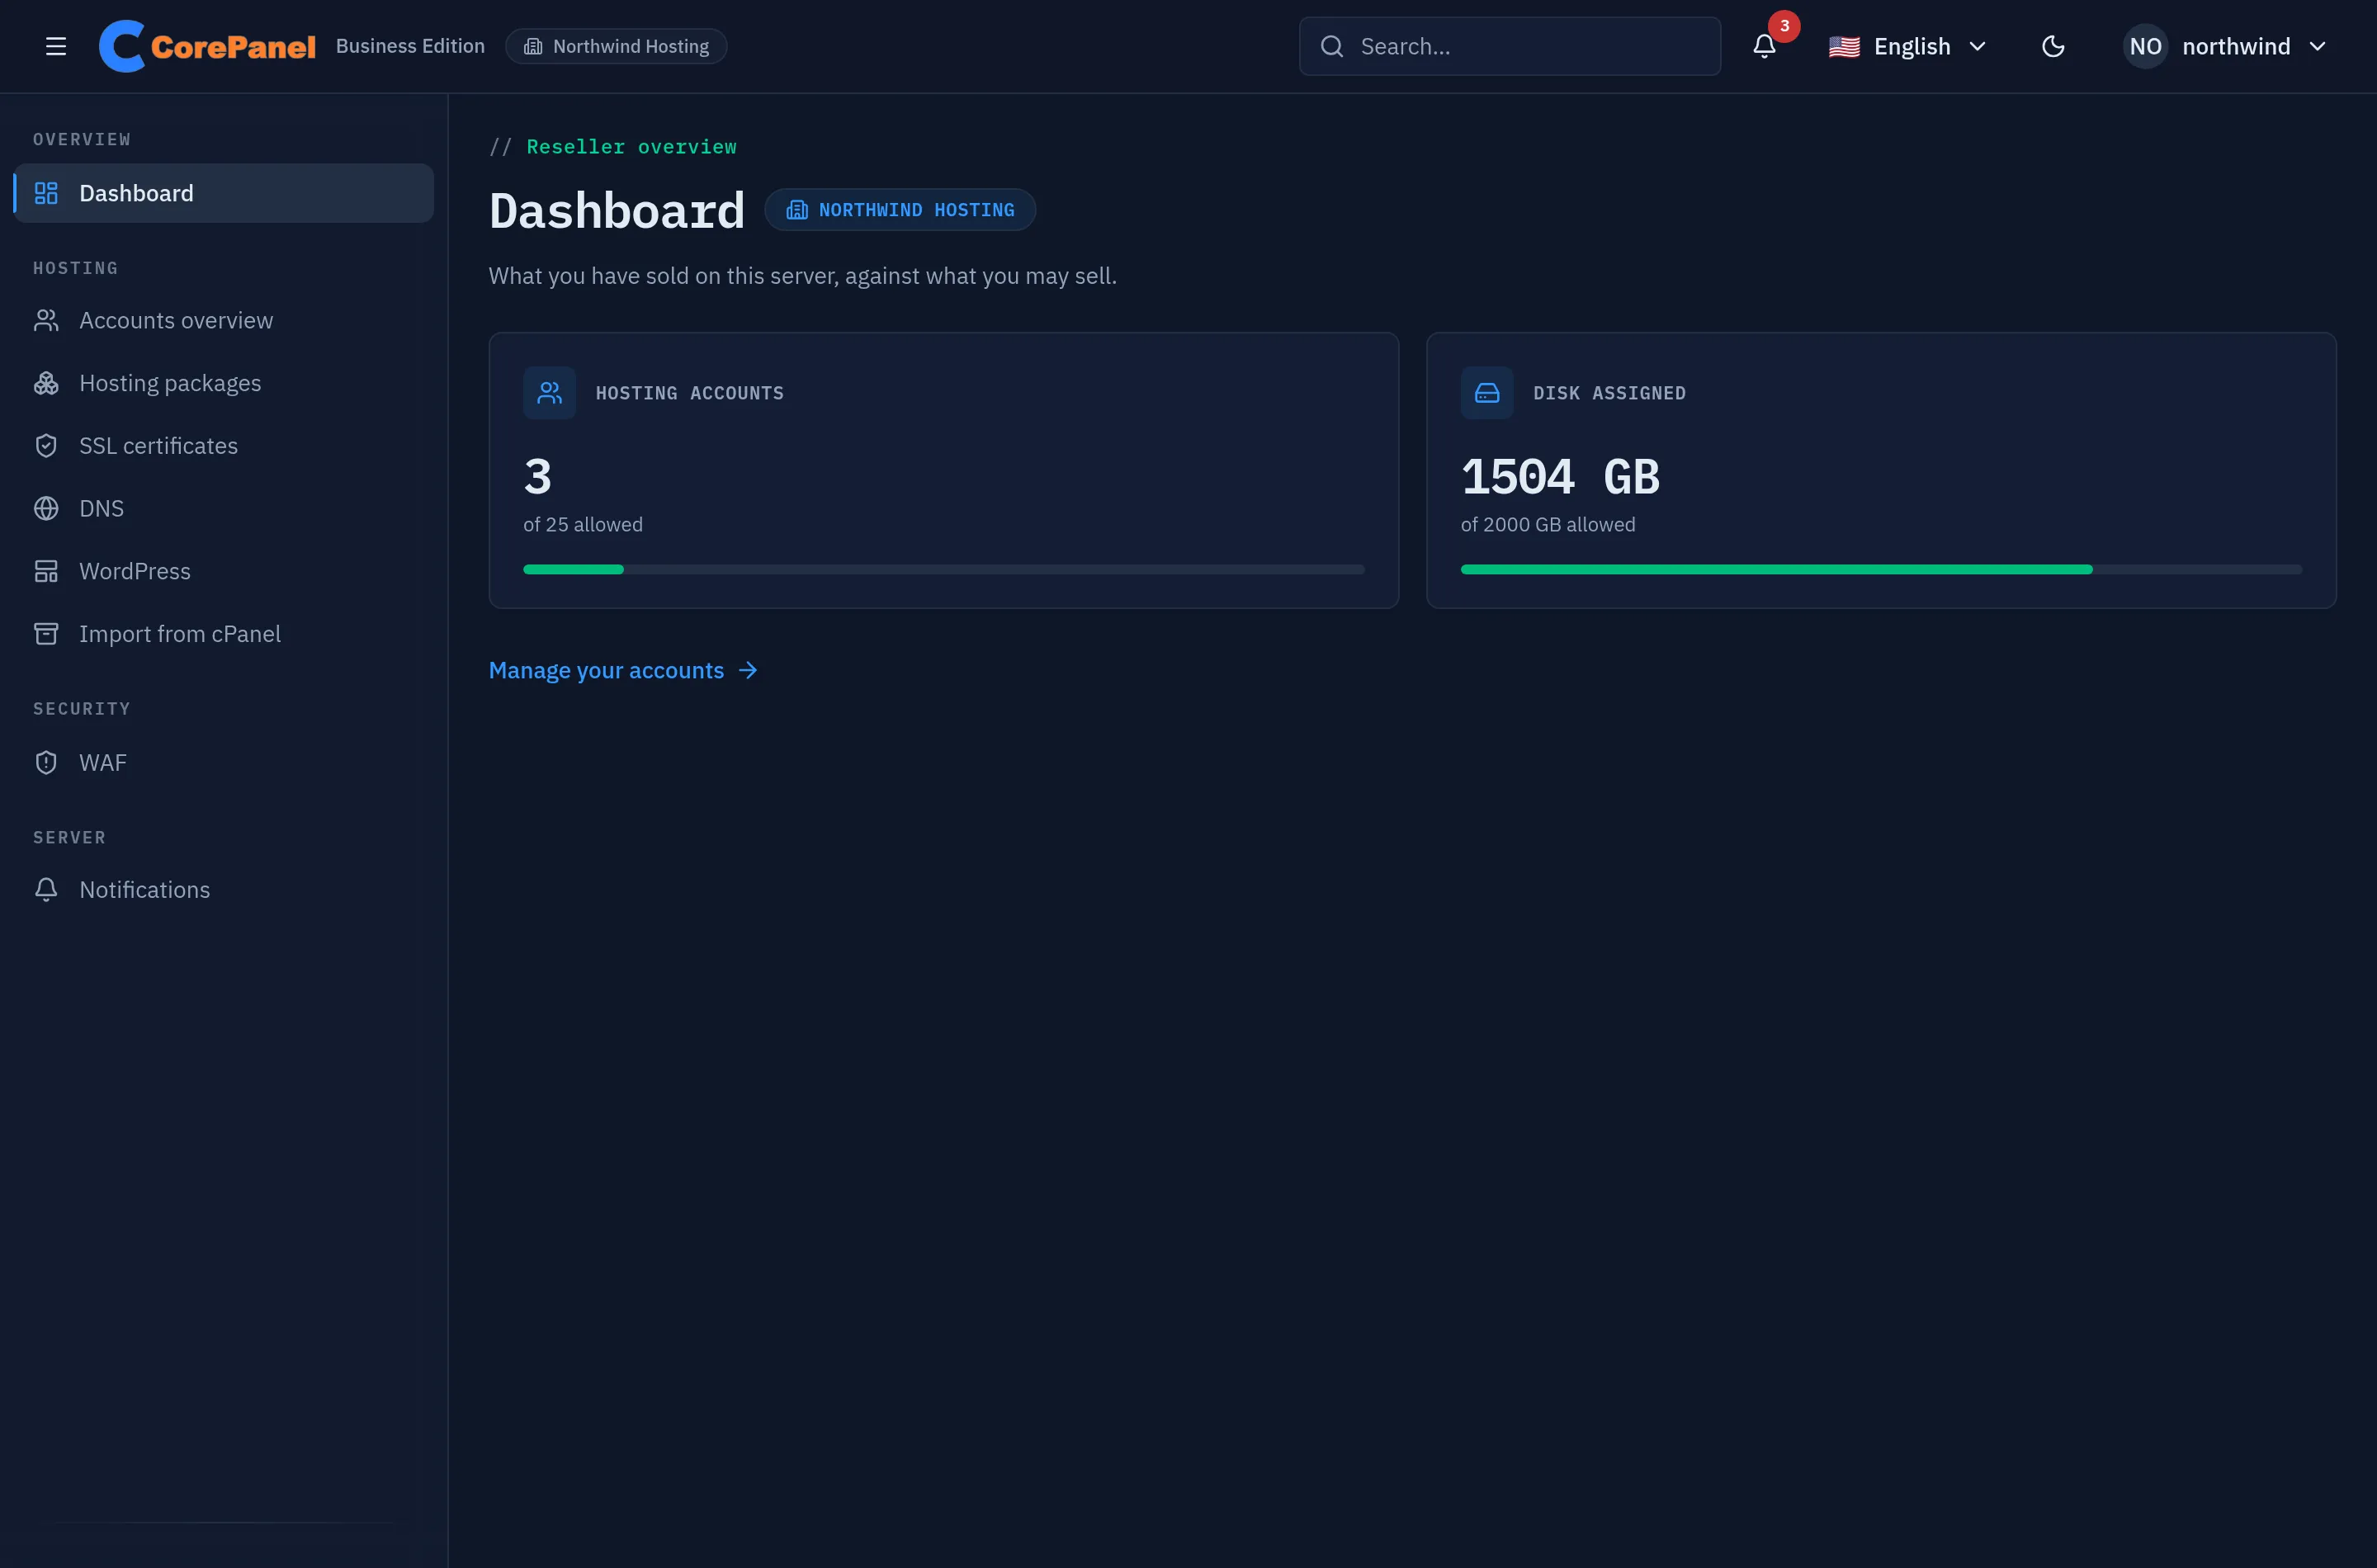
Task: Open the WAF security page
Action: click(x=224, y=763)
